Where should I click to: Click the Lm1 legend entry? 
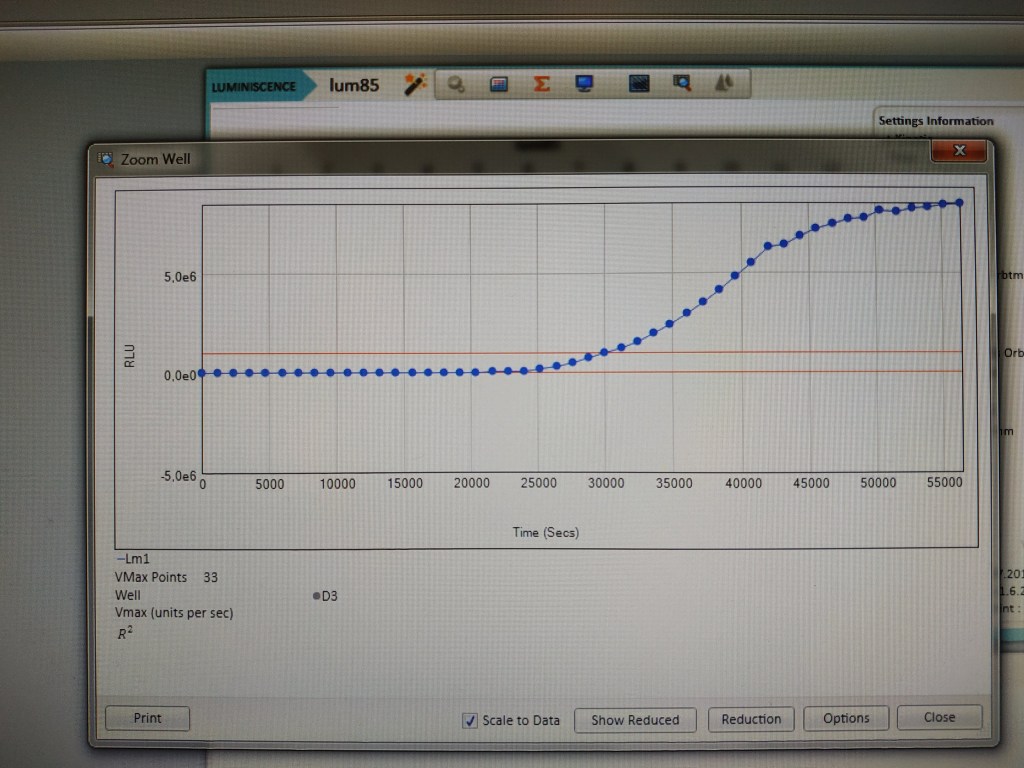133,560
